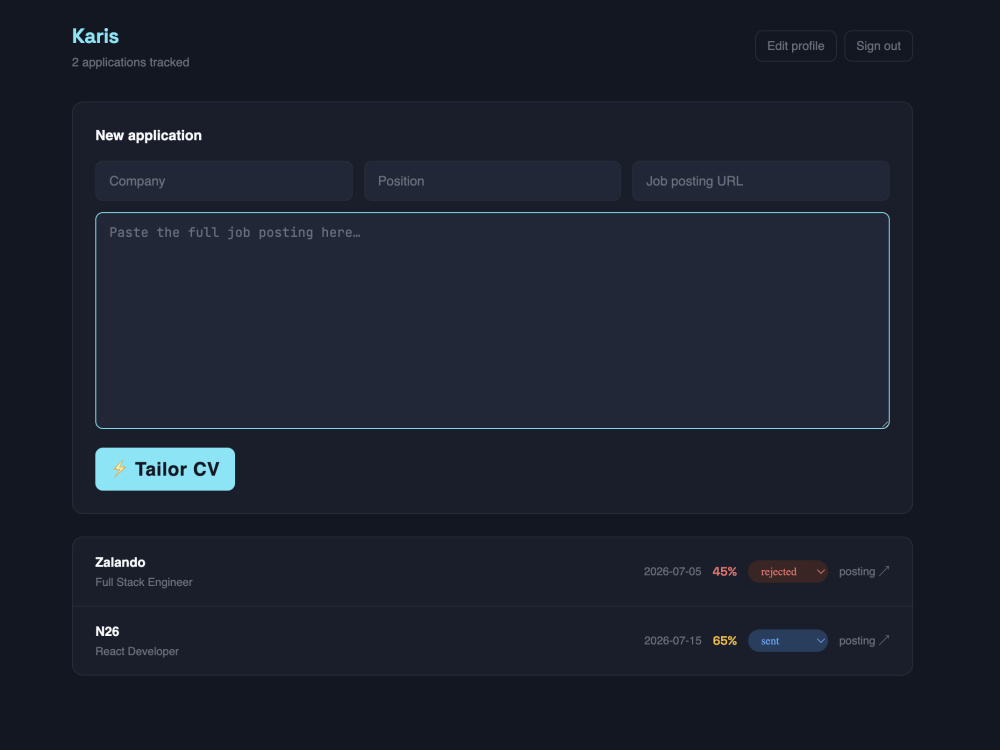Viewport: 1000px width, 750px height.
Task: Click the 2 applications tracked text
Action: 130,62
